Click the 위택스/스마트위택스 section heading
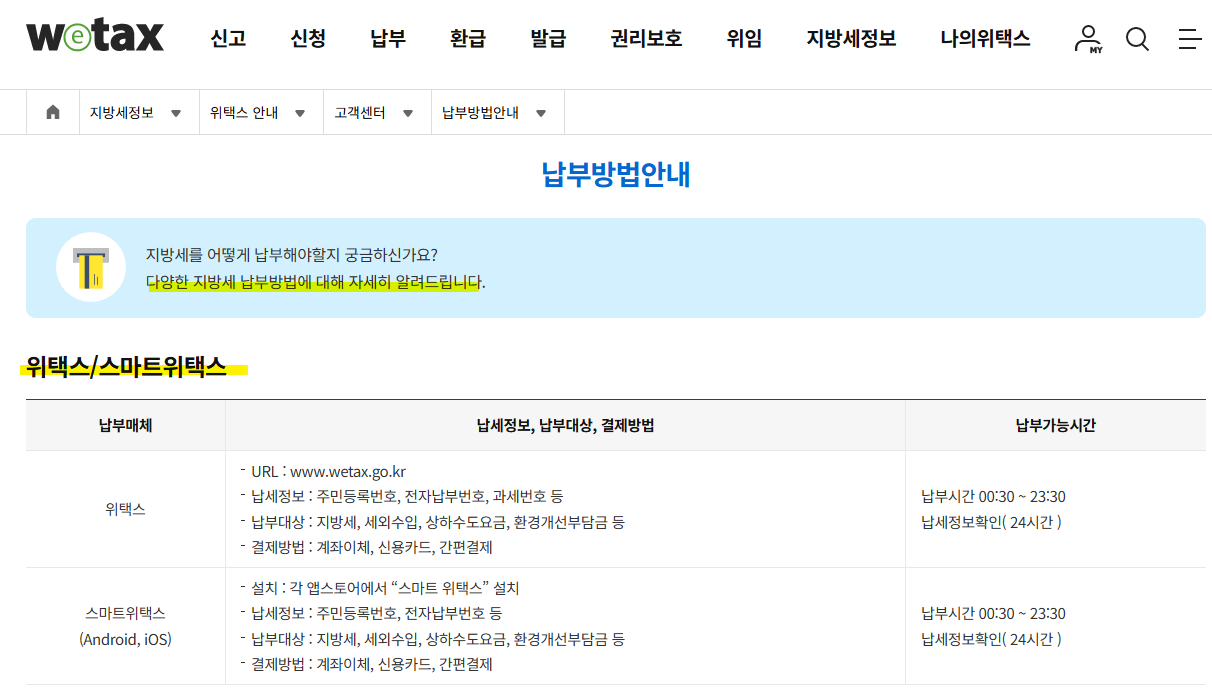The width and height of the screenshot is (1212, 693). pos(126,367)
